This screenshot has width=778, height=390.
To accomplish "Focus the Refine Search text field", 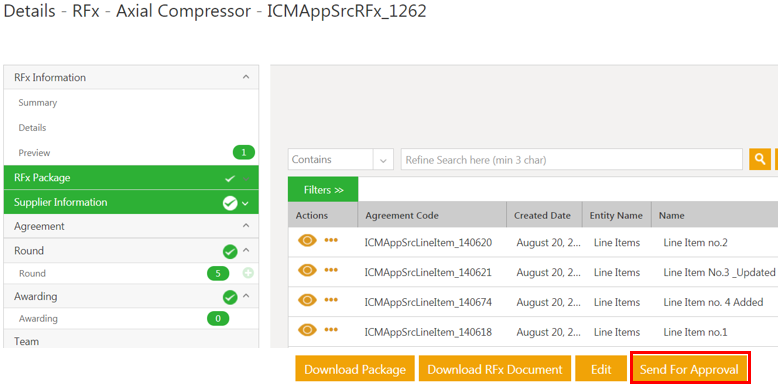I will (572, 160).
